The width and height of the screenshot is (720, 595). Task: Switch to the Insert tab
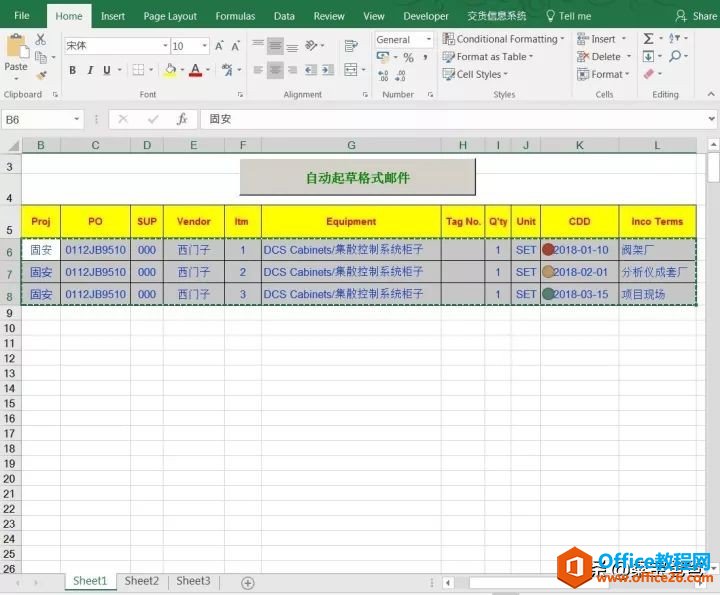tap(112, 16)
